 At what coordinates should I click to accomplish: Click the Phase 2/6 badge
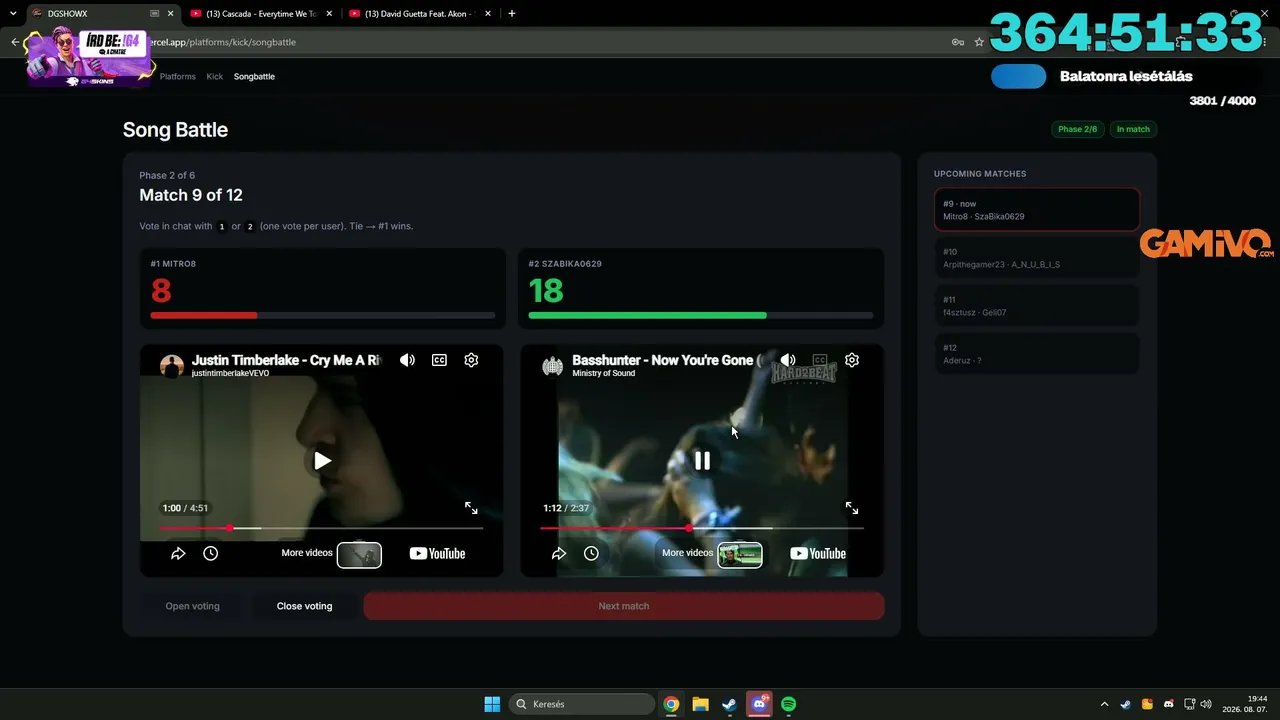[x=1077, y=129]
